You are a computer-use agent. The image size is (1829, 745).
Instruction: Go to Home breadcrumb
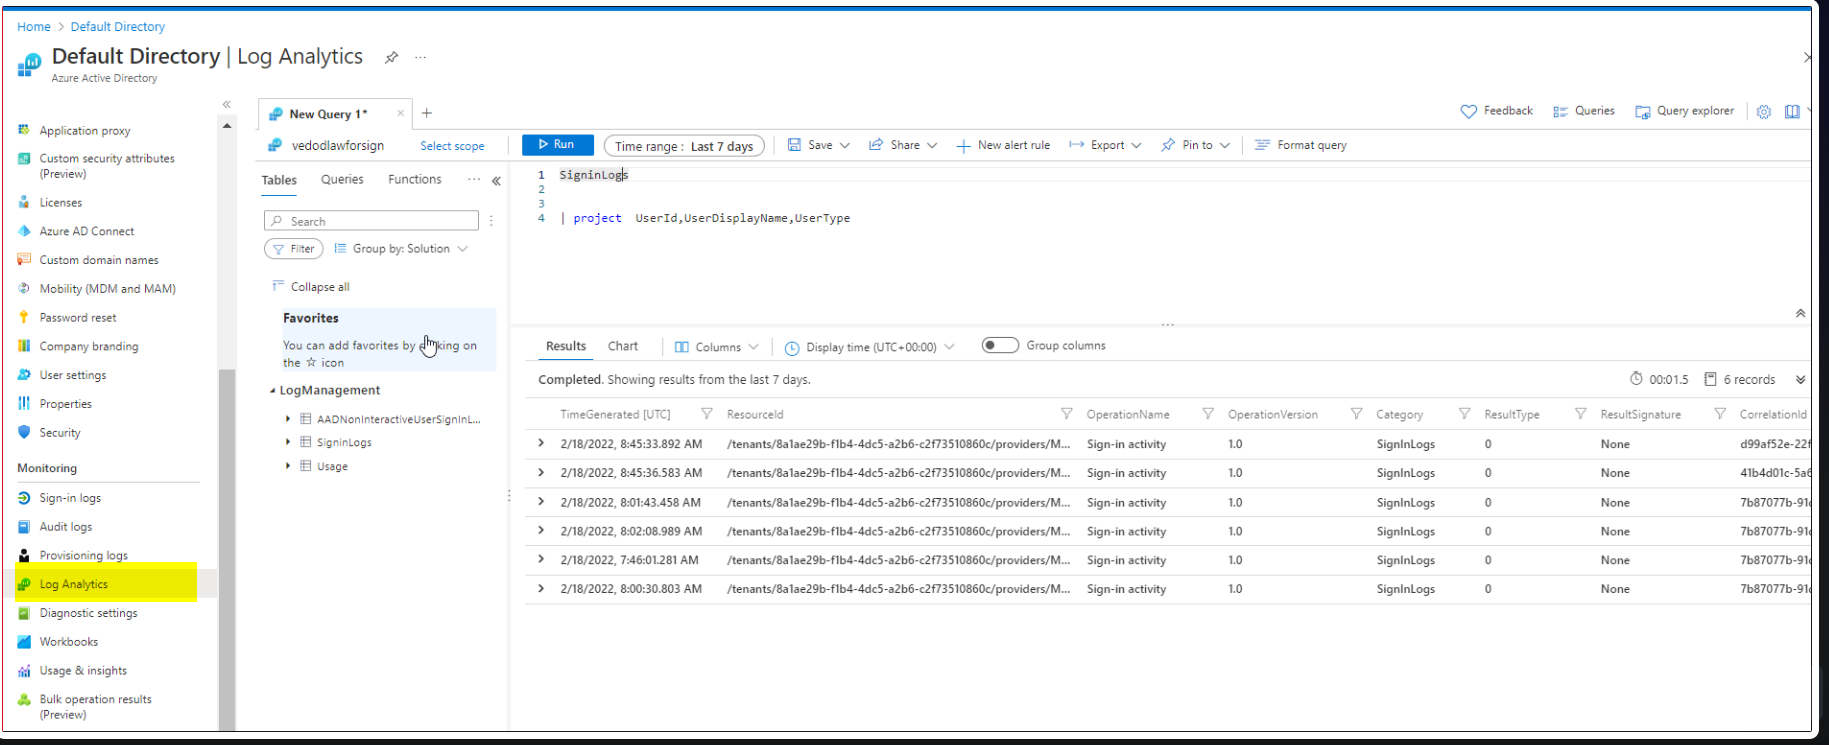(34, 27)
